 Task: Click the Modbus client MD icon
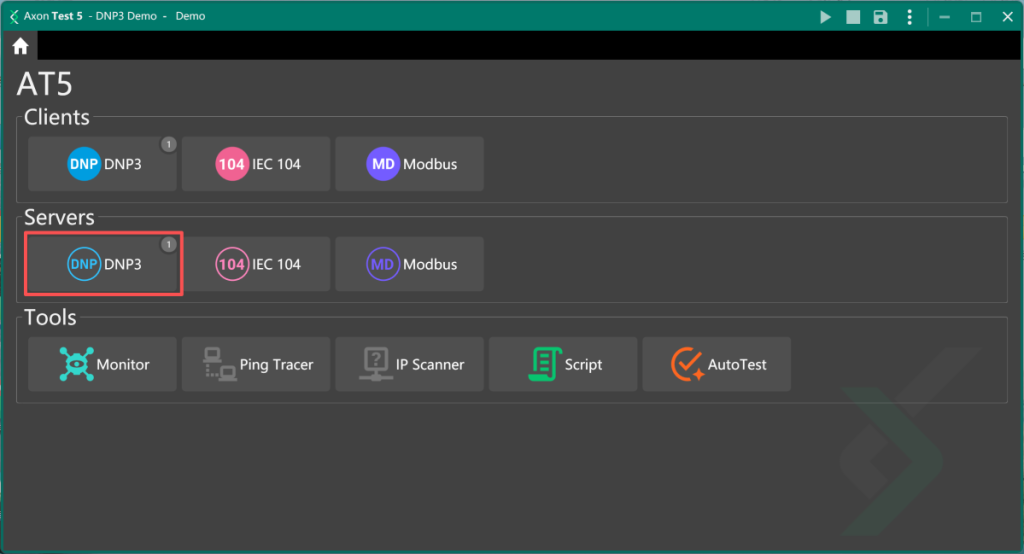point(383,164)
